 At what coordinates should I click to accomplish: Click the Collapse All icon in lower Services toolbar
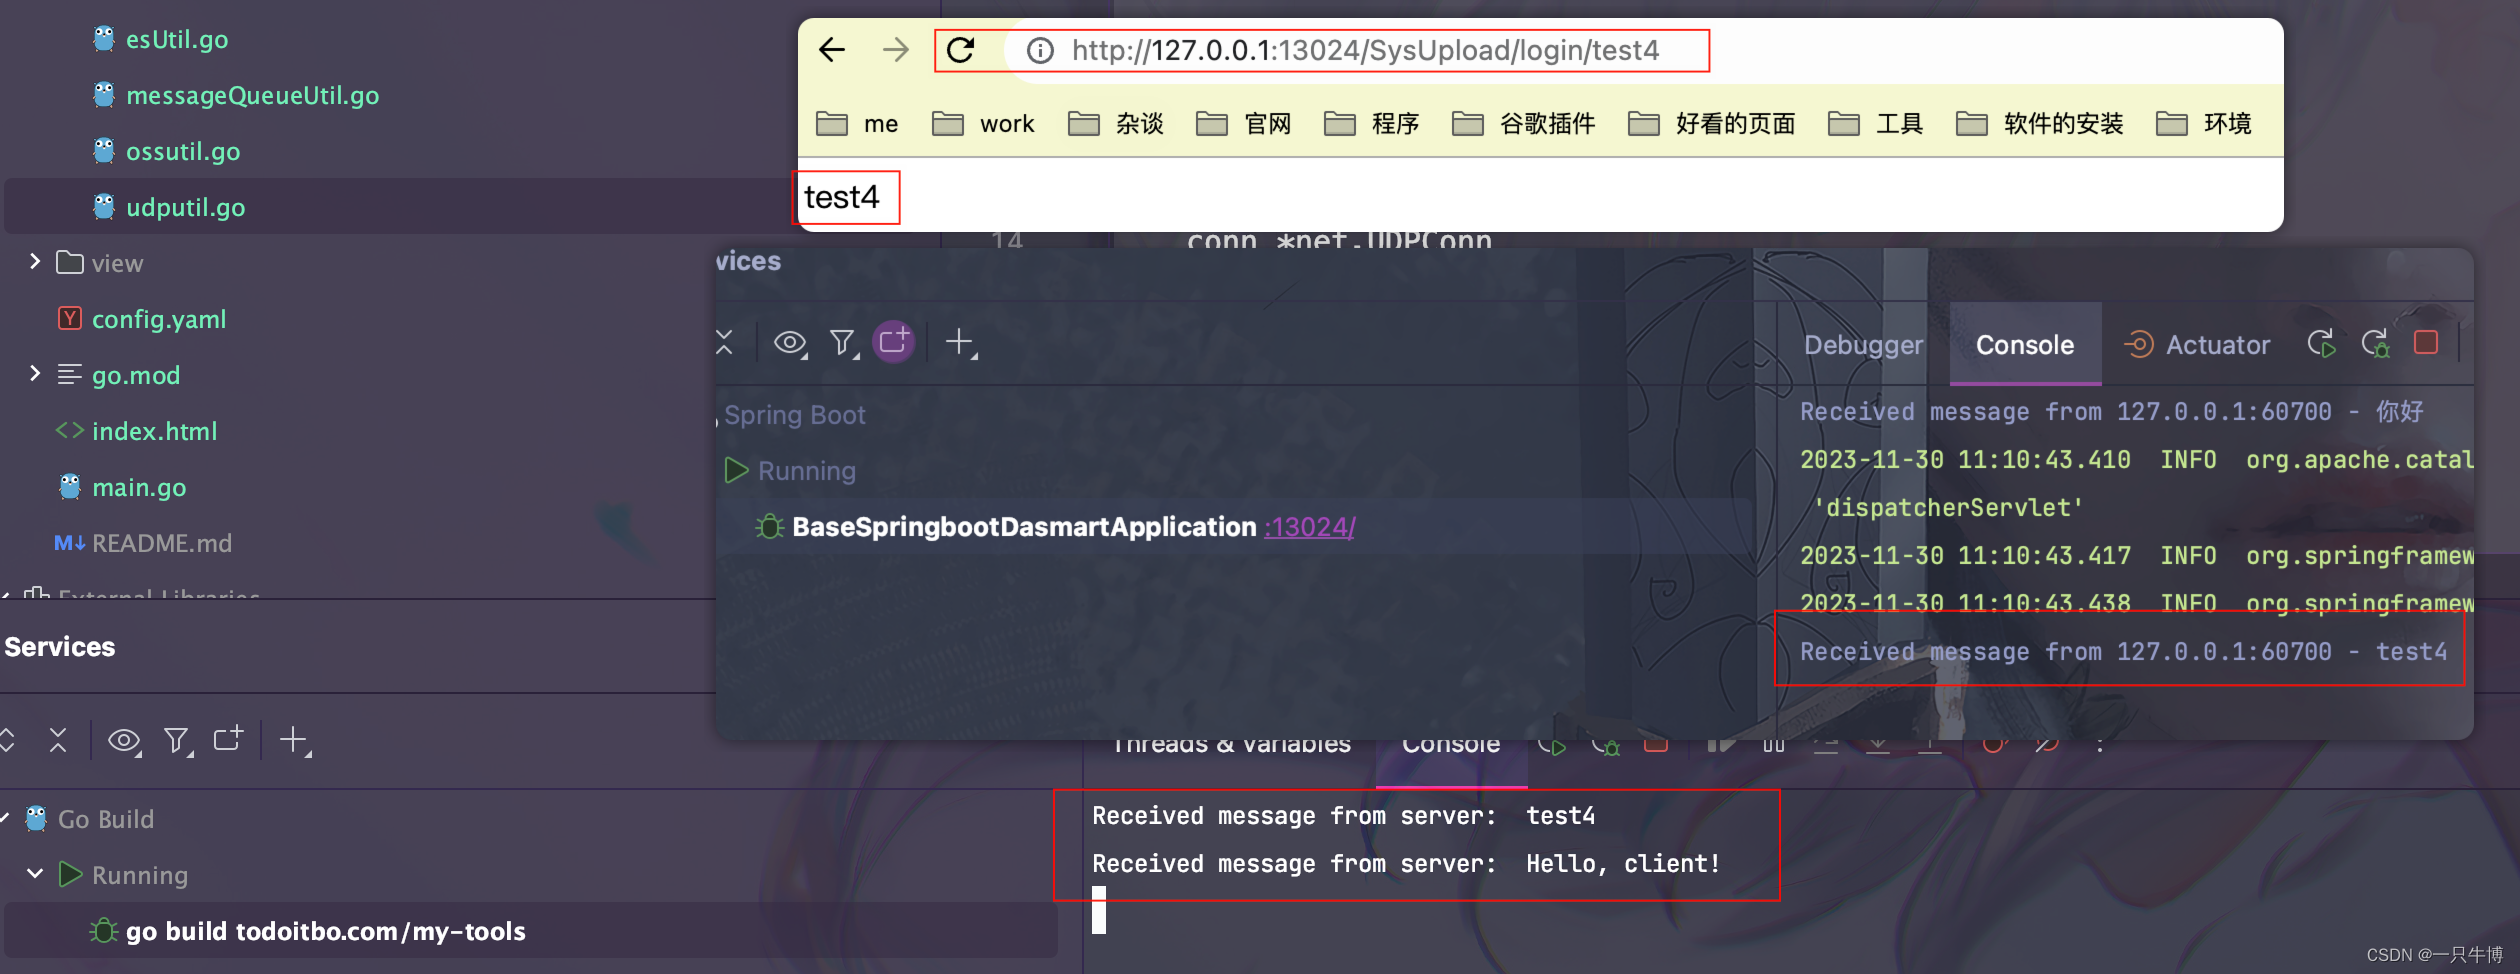click(58, 740)
